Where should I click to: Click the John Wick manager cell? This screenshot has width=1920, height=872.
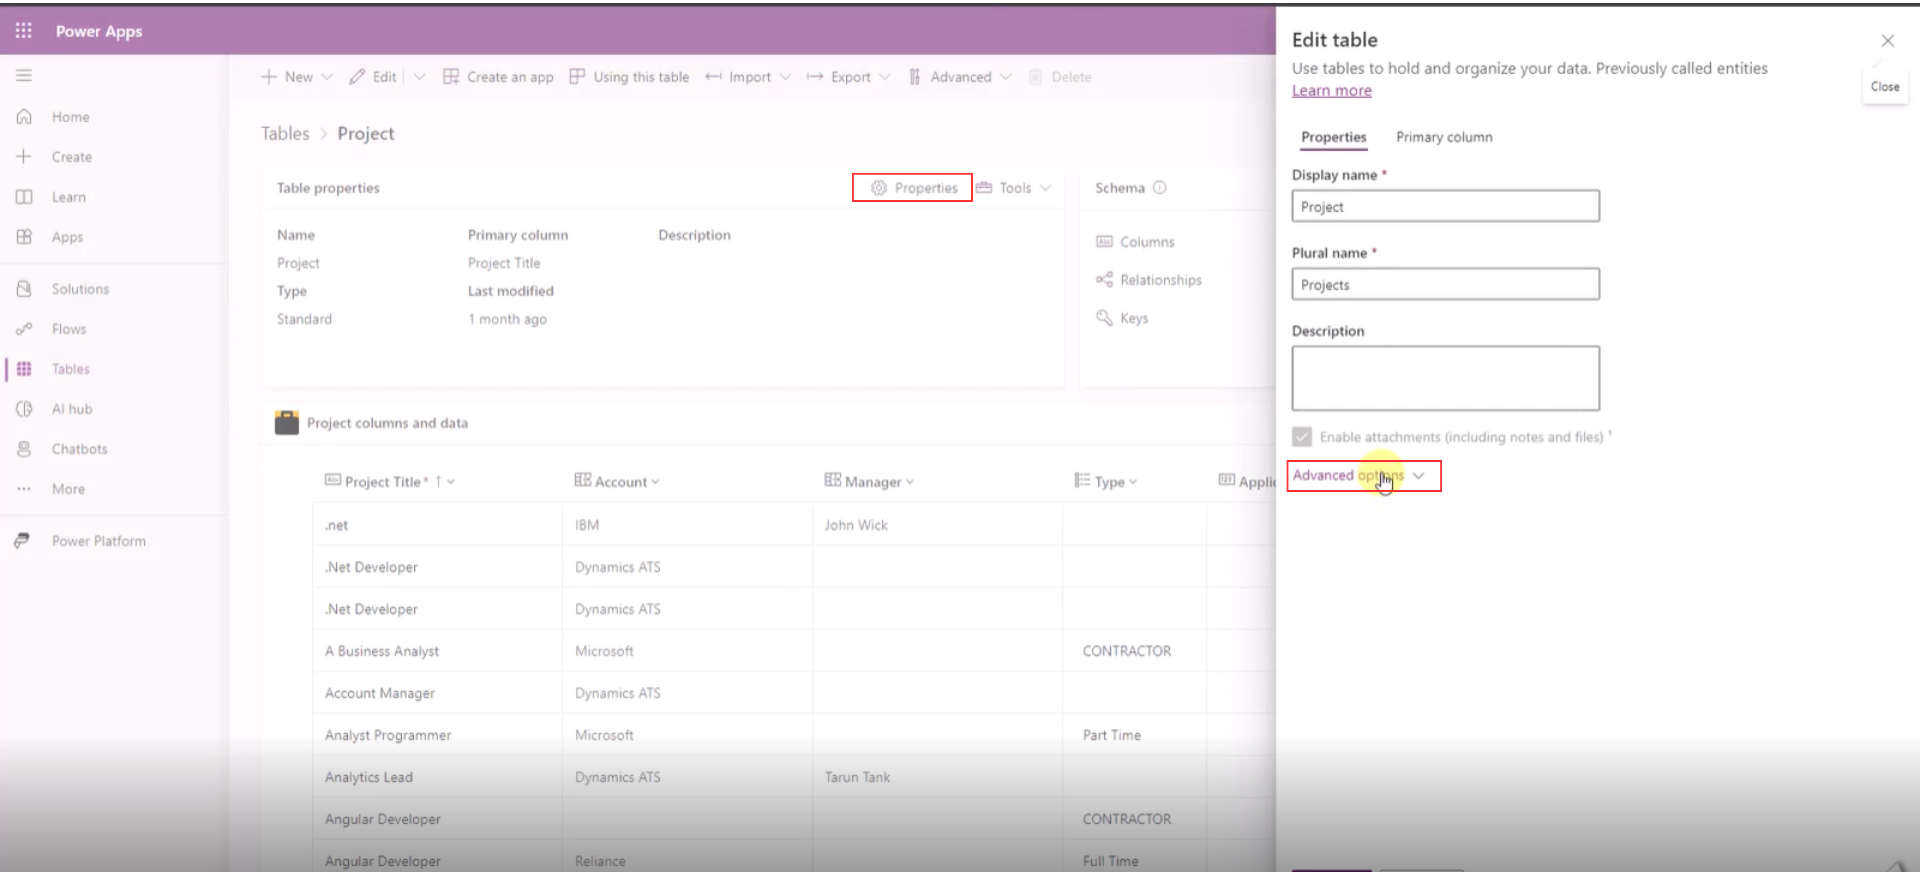coord(855,525)
